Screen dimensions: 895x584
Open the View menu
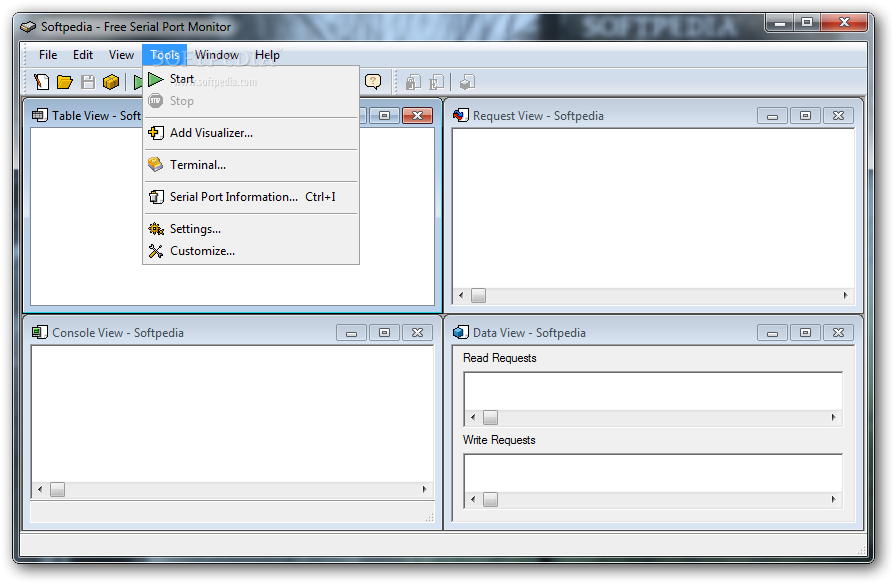click(121, 55)
